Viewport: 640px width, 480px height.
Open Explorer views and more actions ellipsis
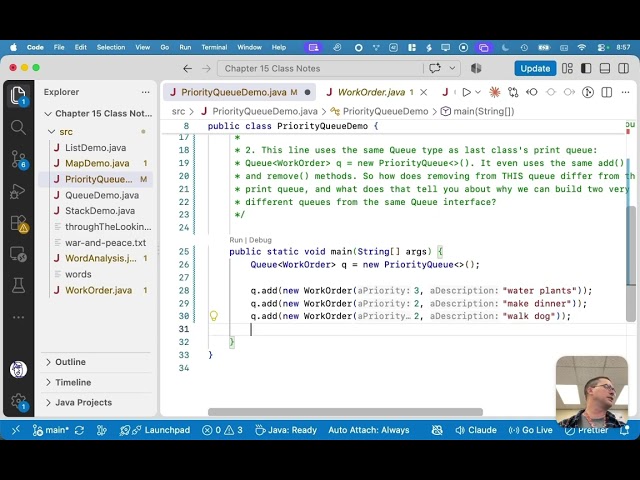(x=145, y=92)
